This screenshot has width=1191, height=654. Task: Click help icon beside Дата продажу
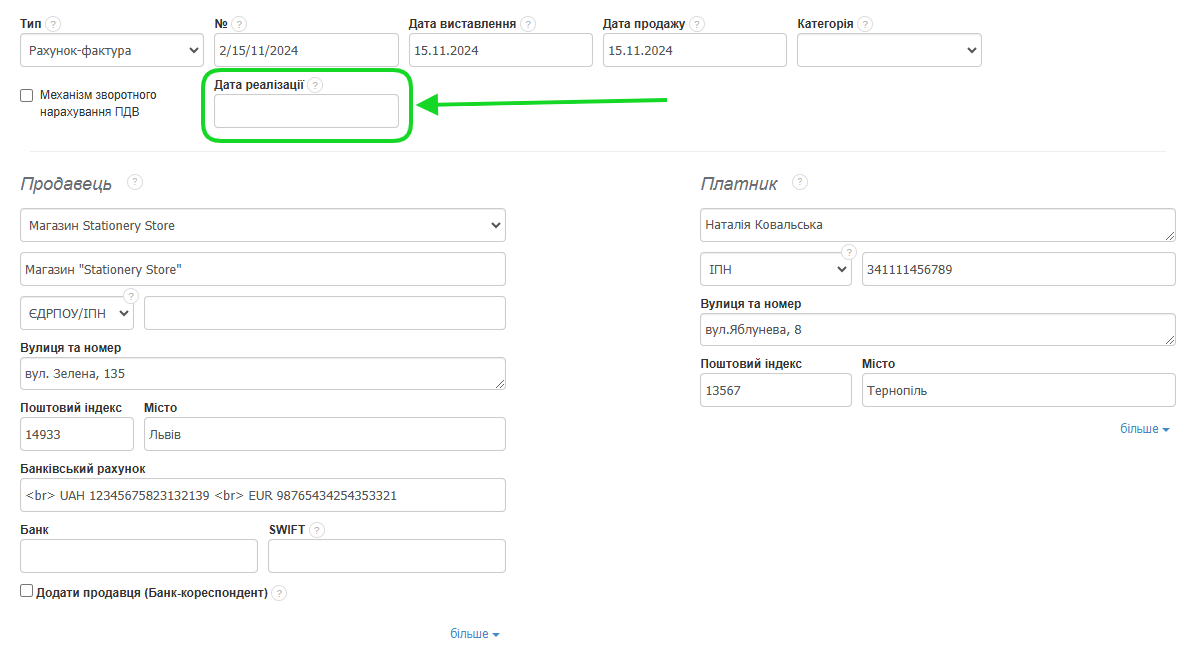[x=697, y=24]
